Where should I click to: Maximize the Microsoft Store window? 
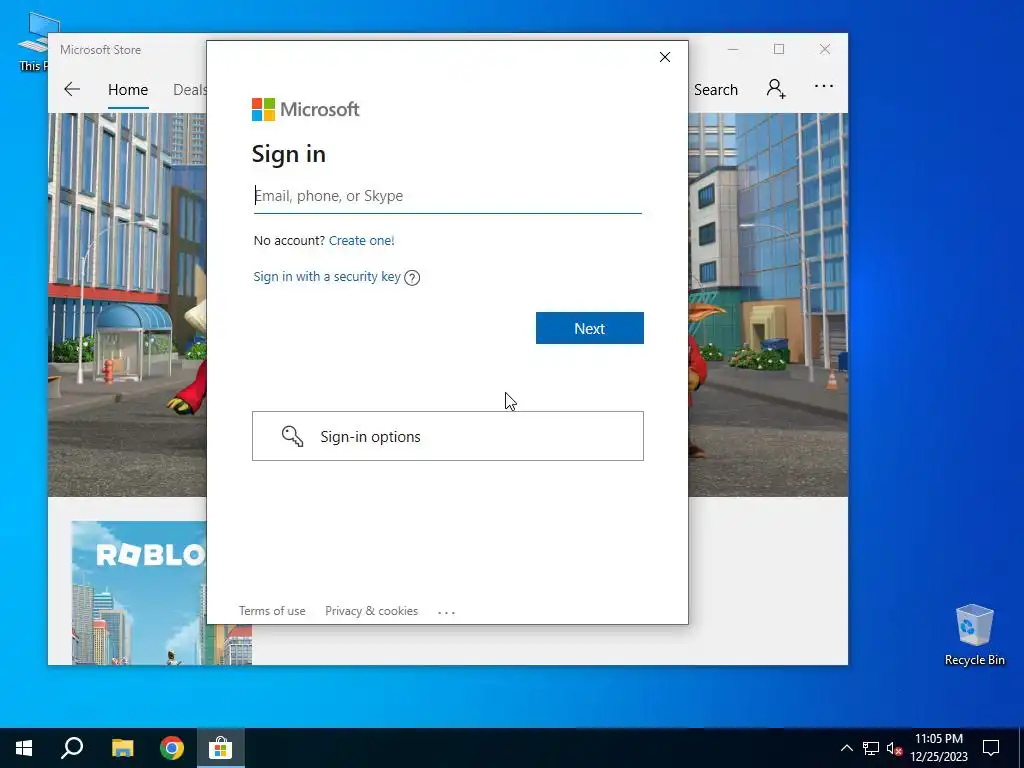point(779,50)
